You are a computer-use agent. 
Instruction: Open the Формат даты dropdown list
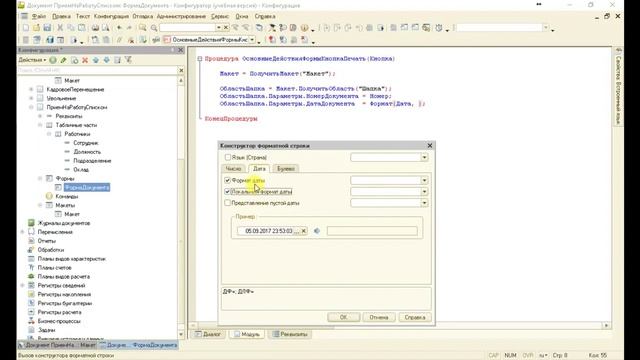tap(424, 180)
